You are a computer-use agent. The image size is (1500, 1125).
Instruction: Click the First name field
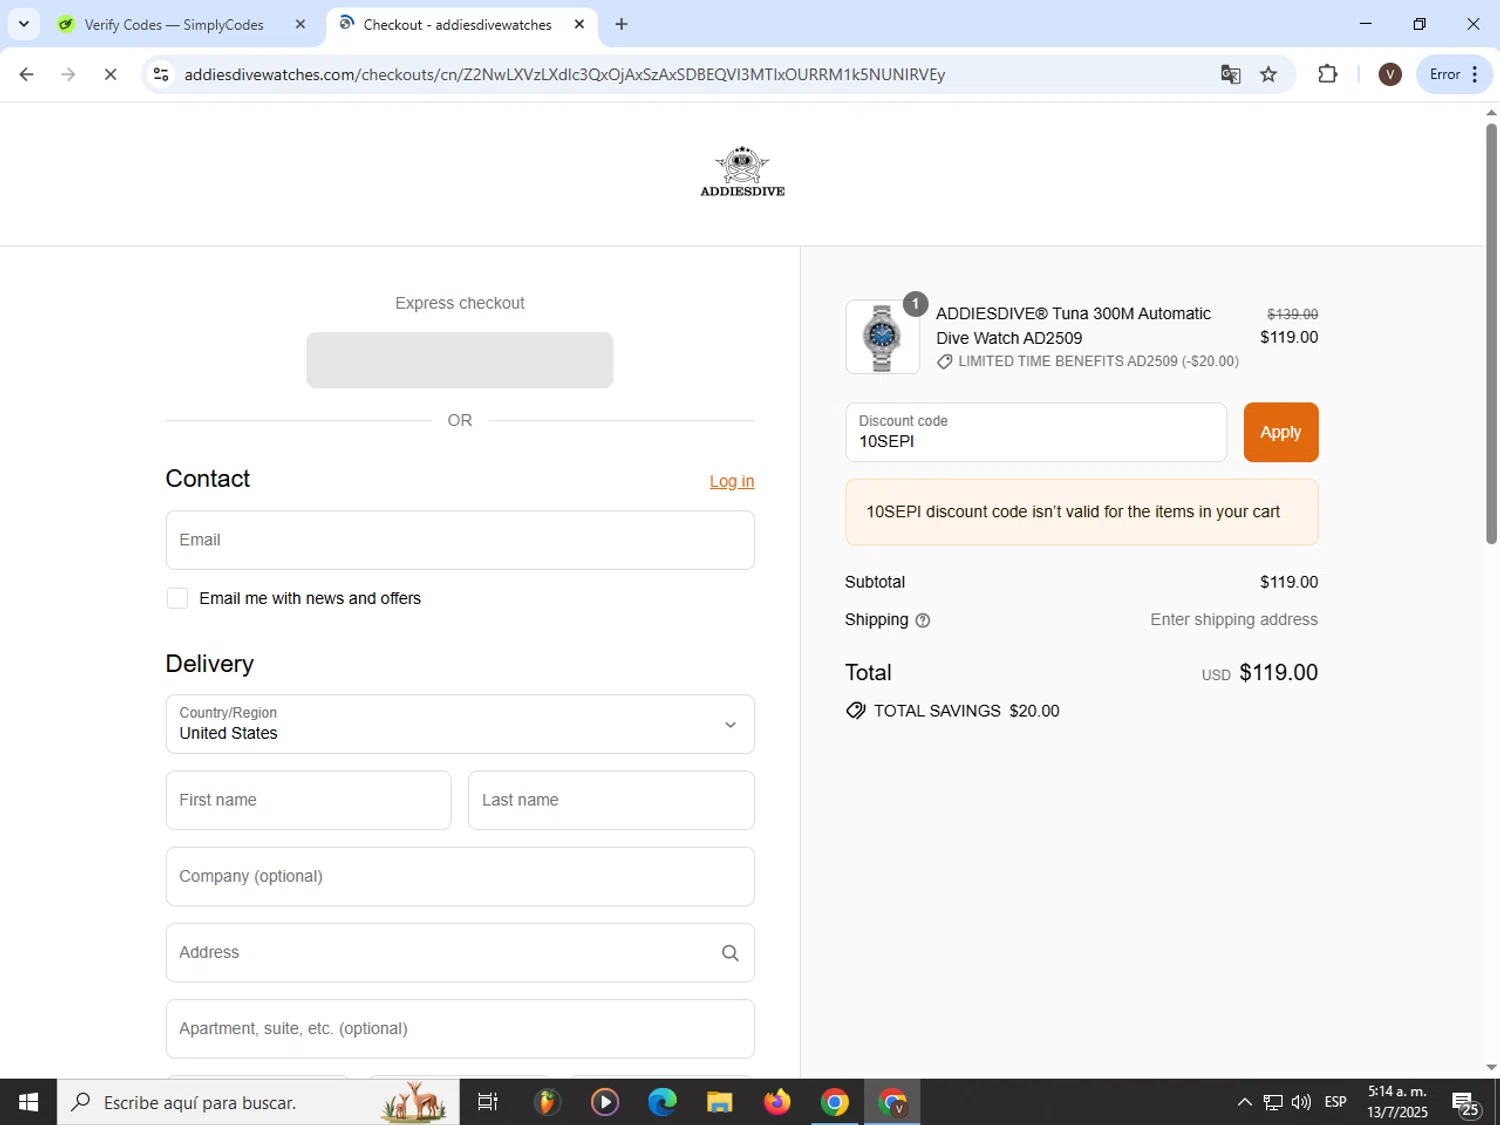(x=308, y=800)
